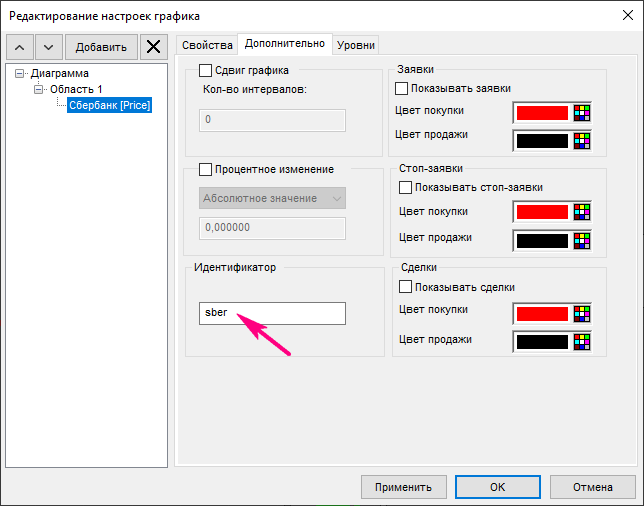Click the Идентификатор field containing sber
This screenshot has height=506, width=644.
pyautogui.click(x=273, y=313)
